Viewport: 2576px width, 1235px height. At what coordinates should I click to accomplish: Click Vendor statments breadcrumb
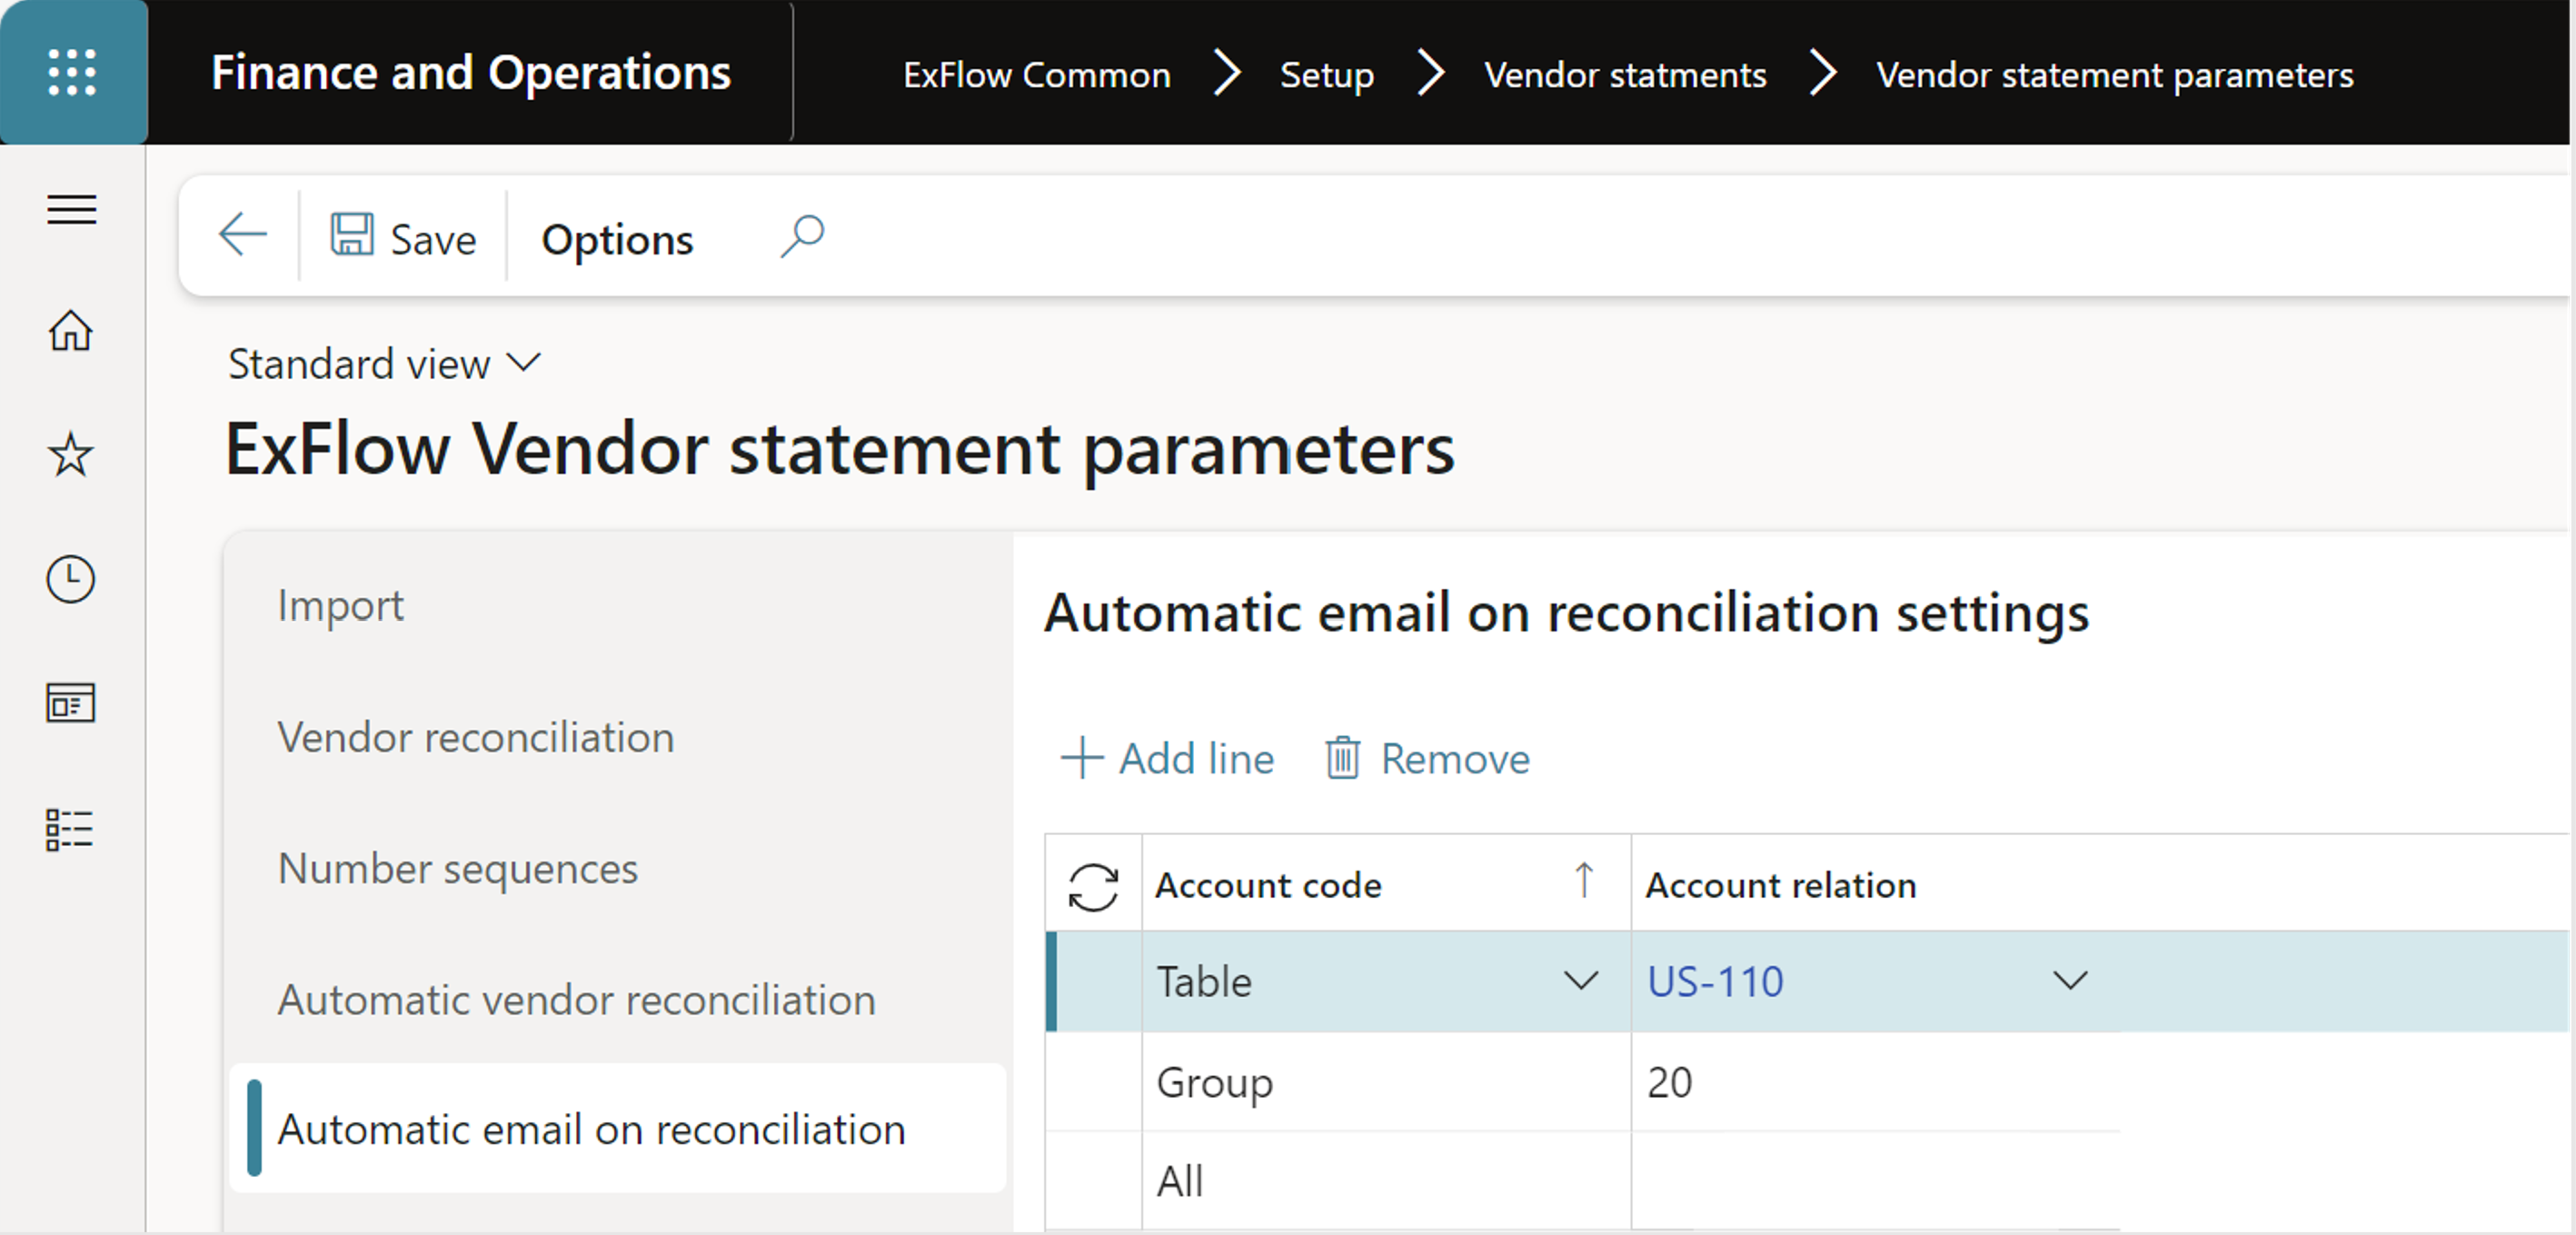1625,75
